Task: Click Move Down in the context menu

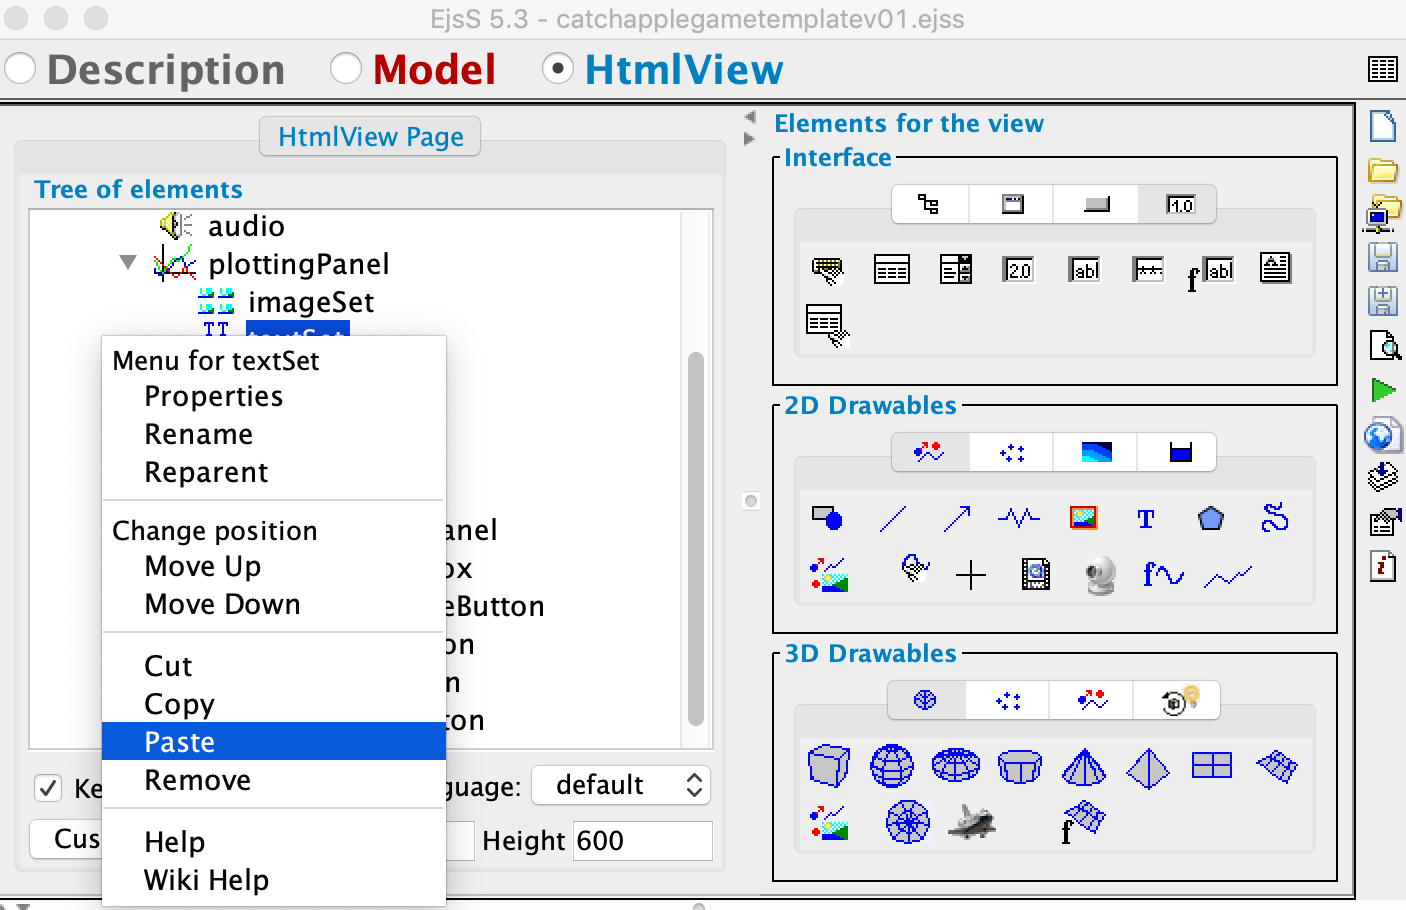Action: coord(223,605)
